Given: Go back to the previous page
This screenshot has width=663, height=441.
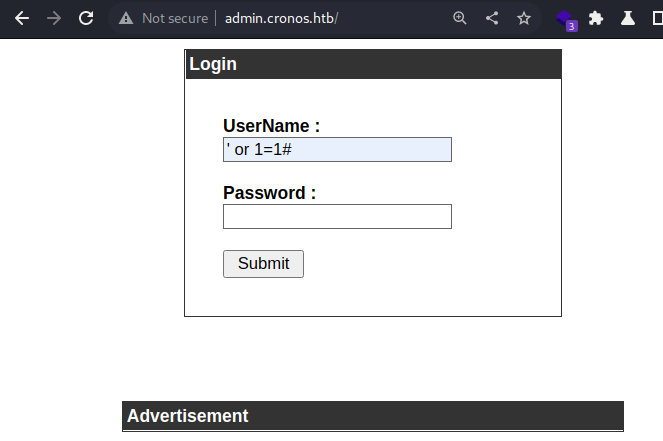Looking at the screenshot, I should 22,18.
